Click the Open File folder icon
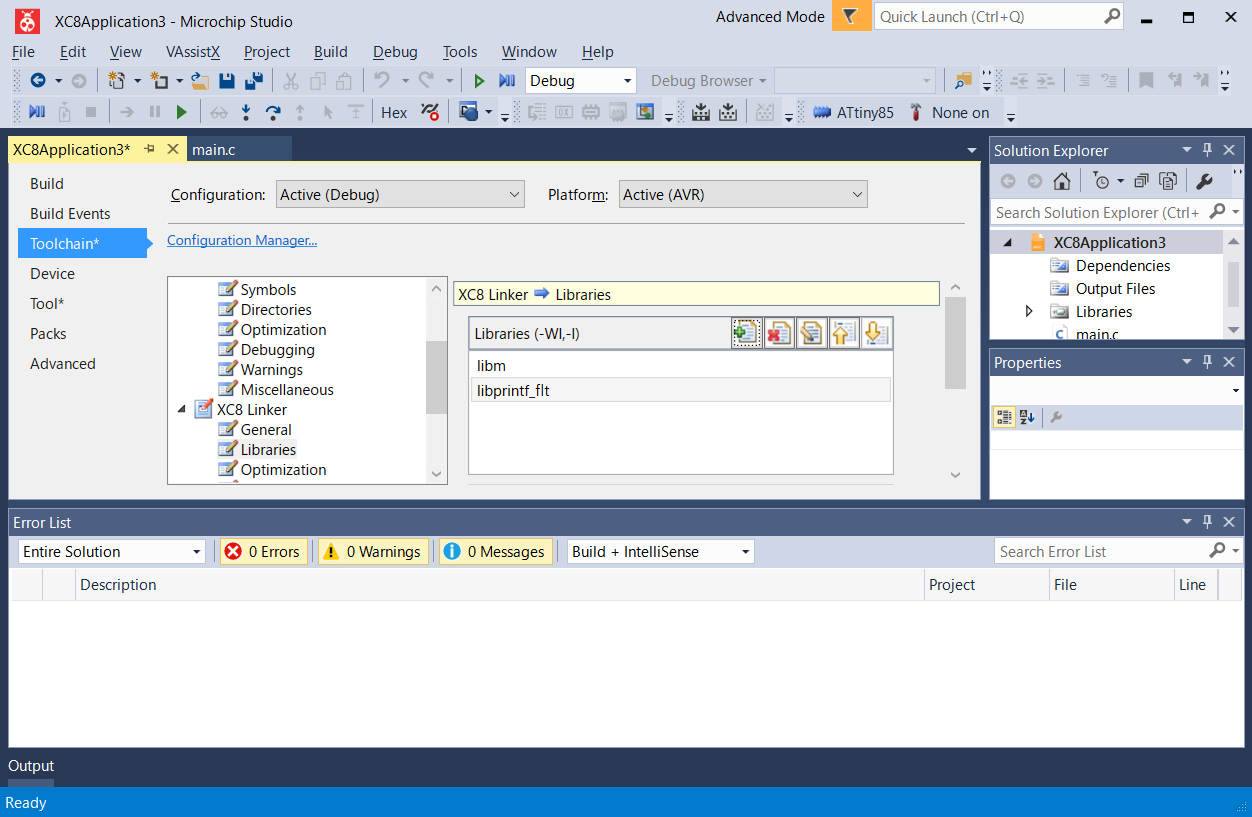The width and height of the screenshot is (1252, 817). coord(200,81)
